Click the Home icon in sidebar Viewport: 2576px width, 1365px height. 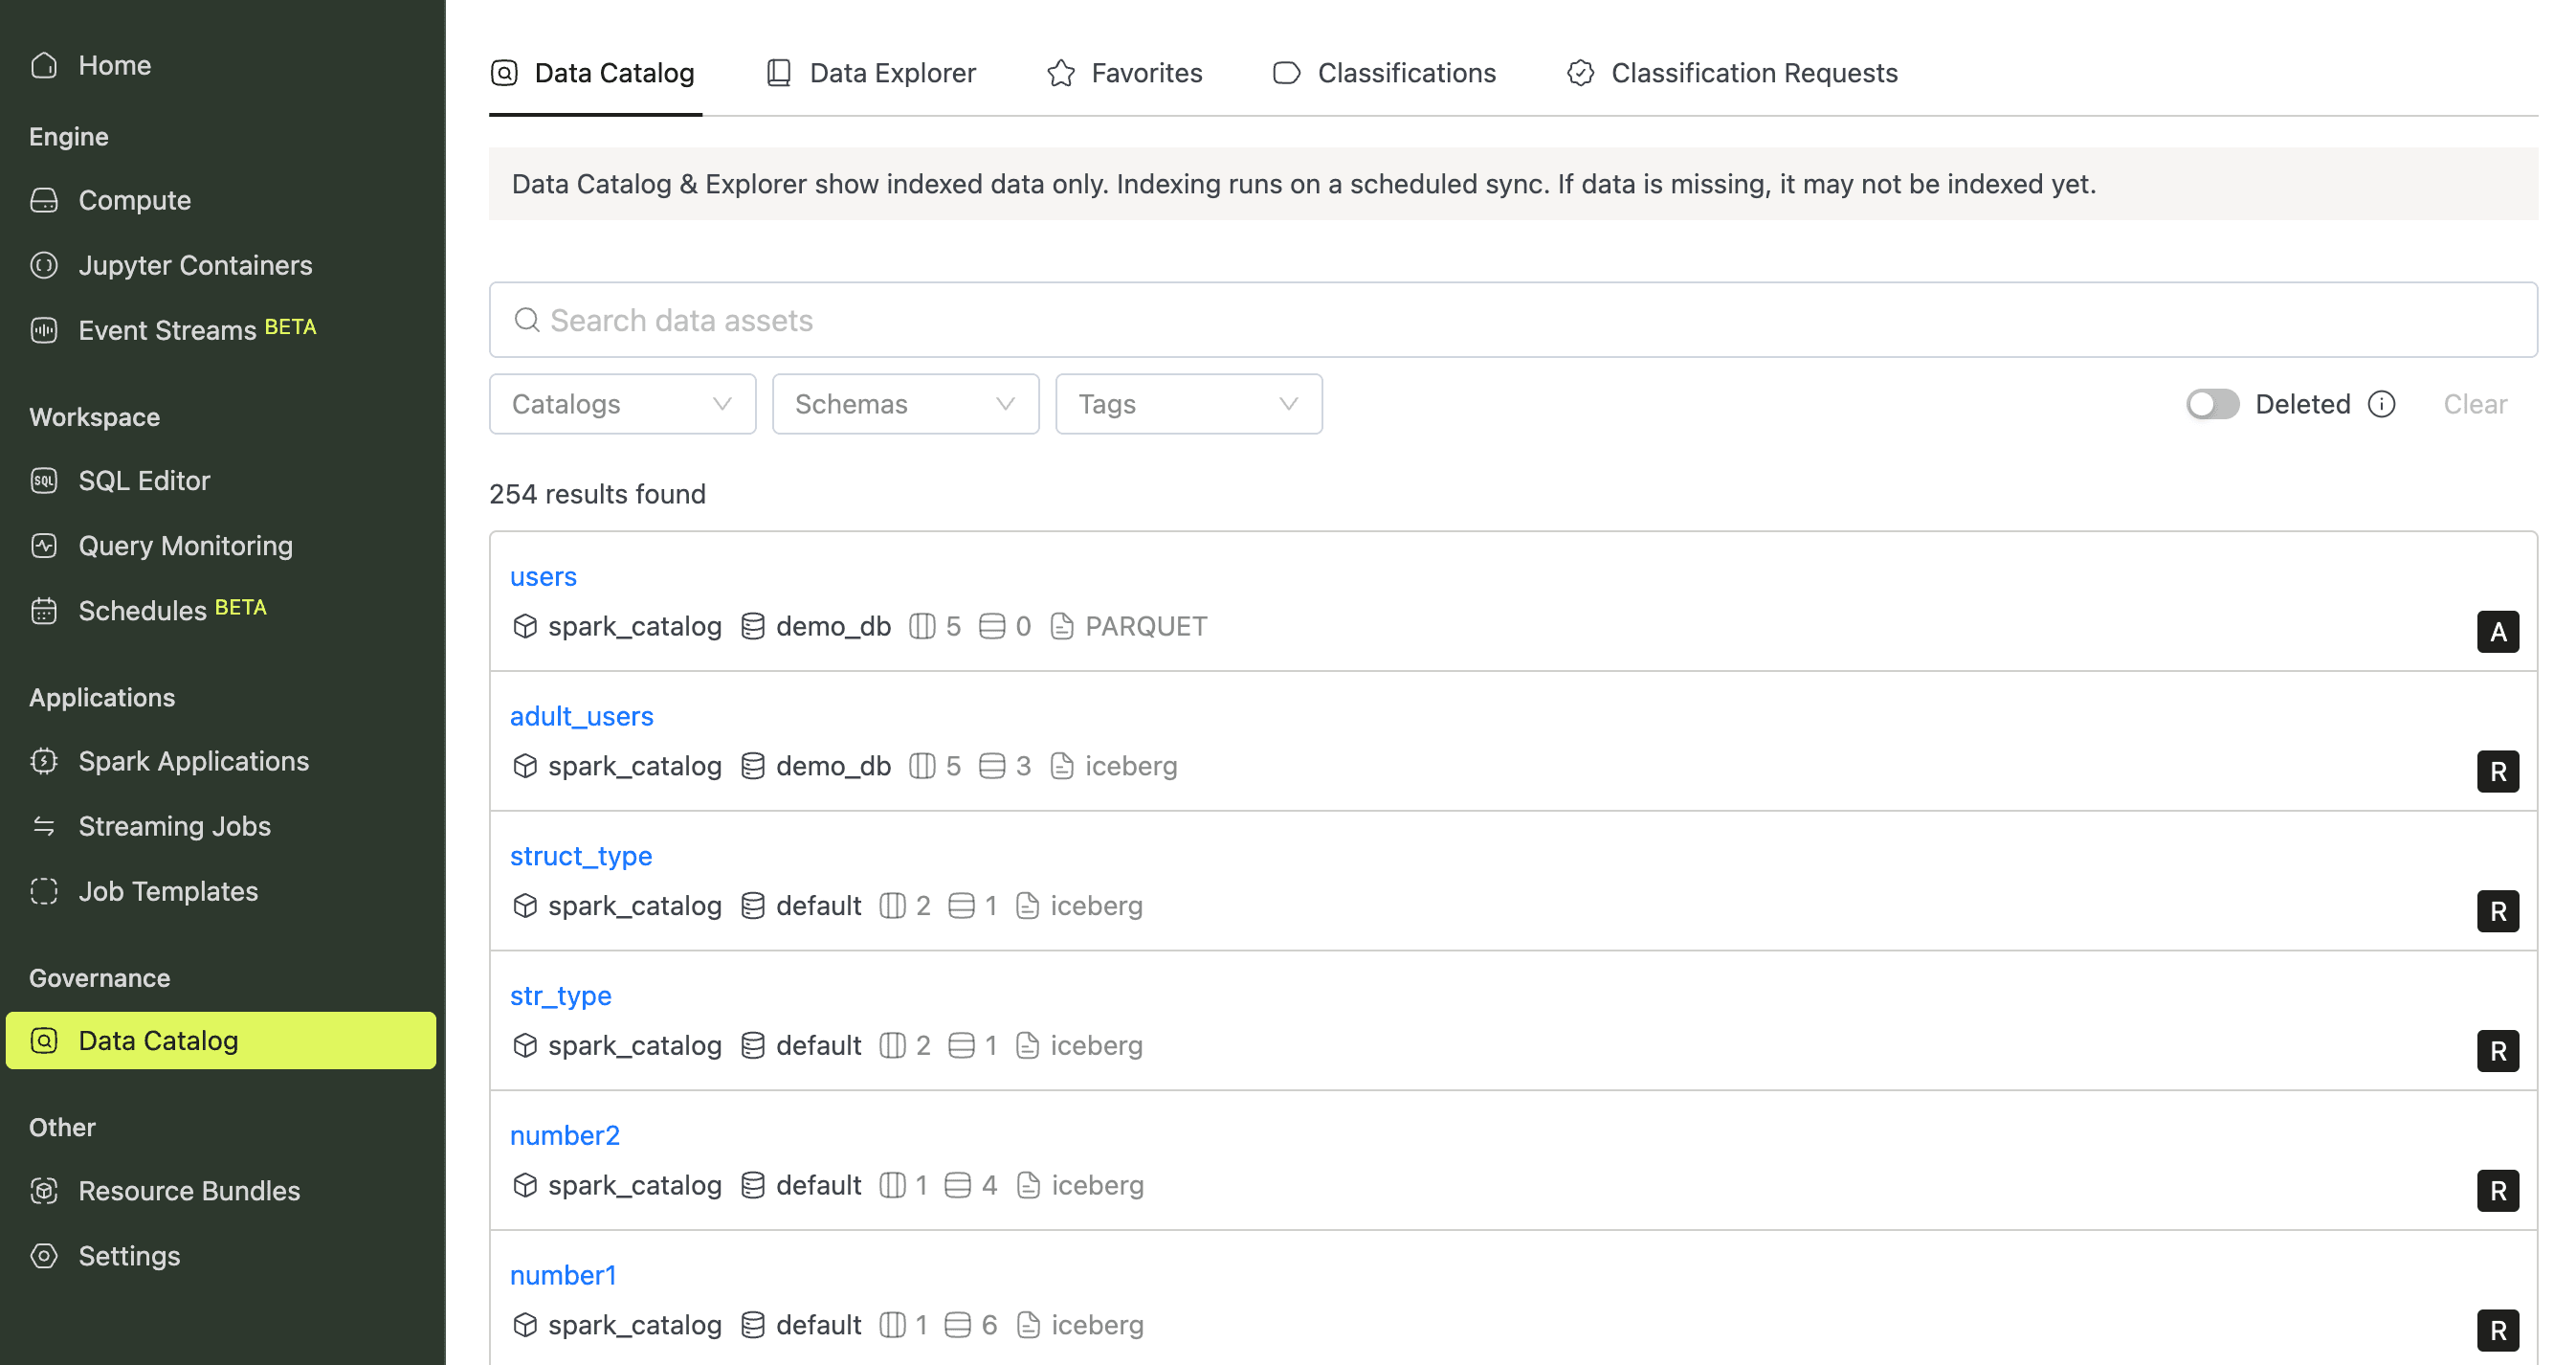[44, 65]
